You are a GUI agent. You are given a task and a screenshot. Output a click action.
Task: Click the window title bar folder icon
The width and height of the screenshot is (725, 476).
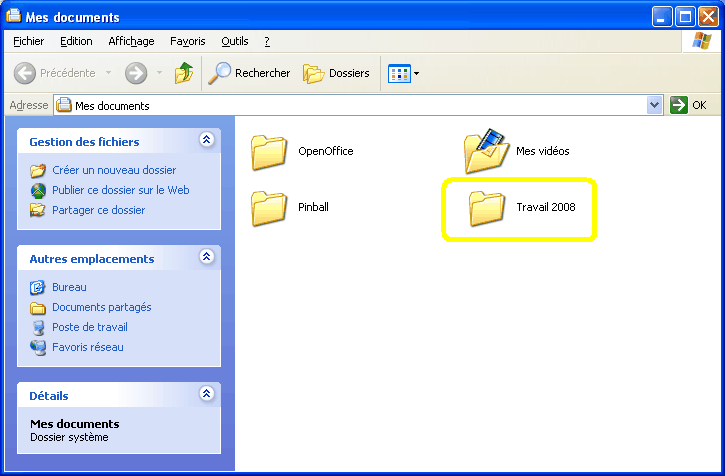(13, 15)
